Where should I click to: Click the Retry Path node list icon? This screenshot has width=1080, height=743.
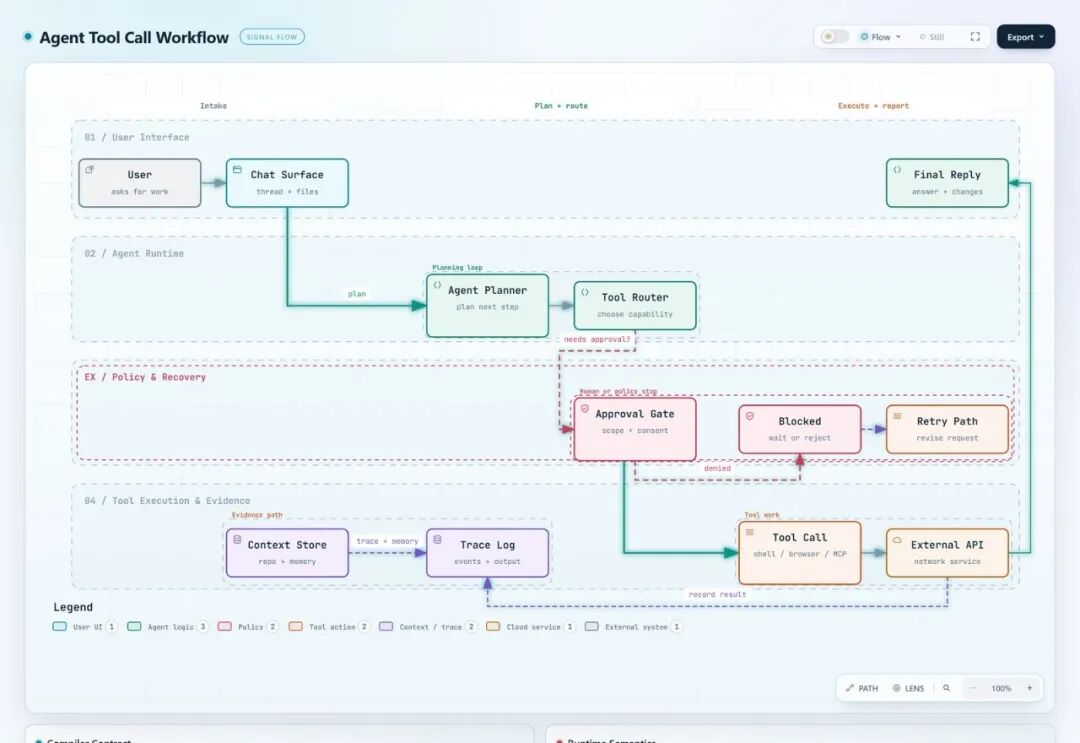(x=897, y=416)
